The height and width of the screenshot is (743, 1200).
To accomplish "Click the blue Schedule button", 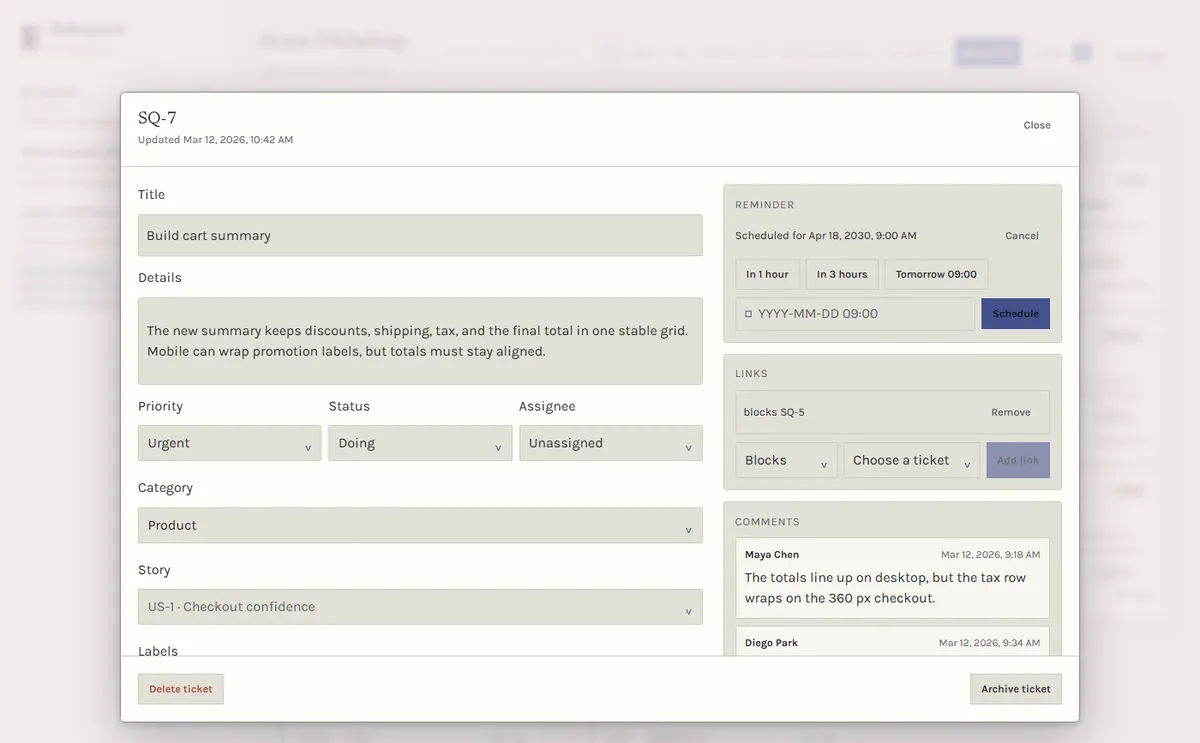I will pyautogui.click(x=1016, y=314).
